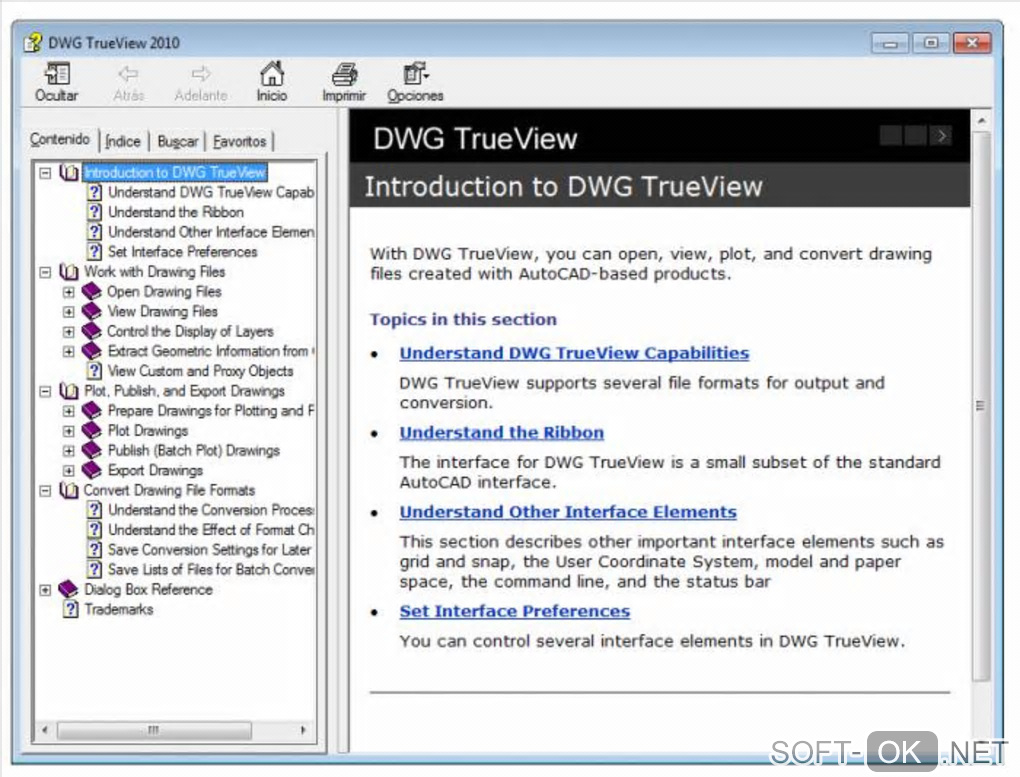Click the question page icon for Understand the Conversion Process
Image resolution: width=1020 pixels, height=777 pixels.
point(95,510)
